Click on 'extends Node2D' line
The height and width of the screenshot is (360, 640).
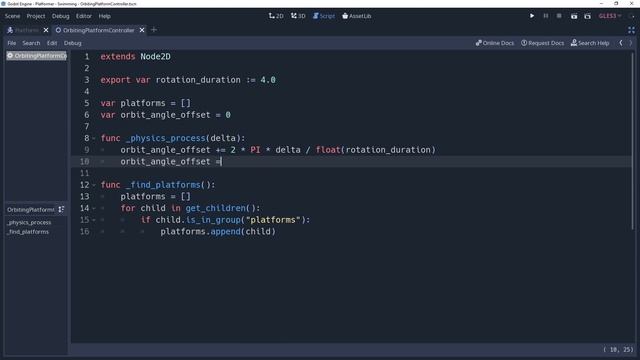(x=136, y=57)
